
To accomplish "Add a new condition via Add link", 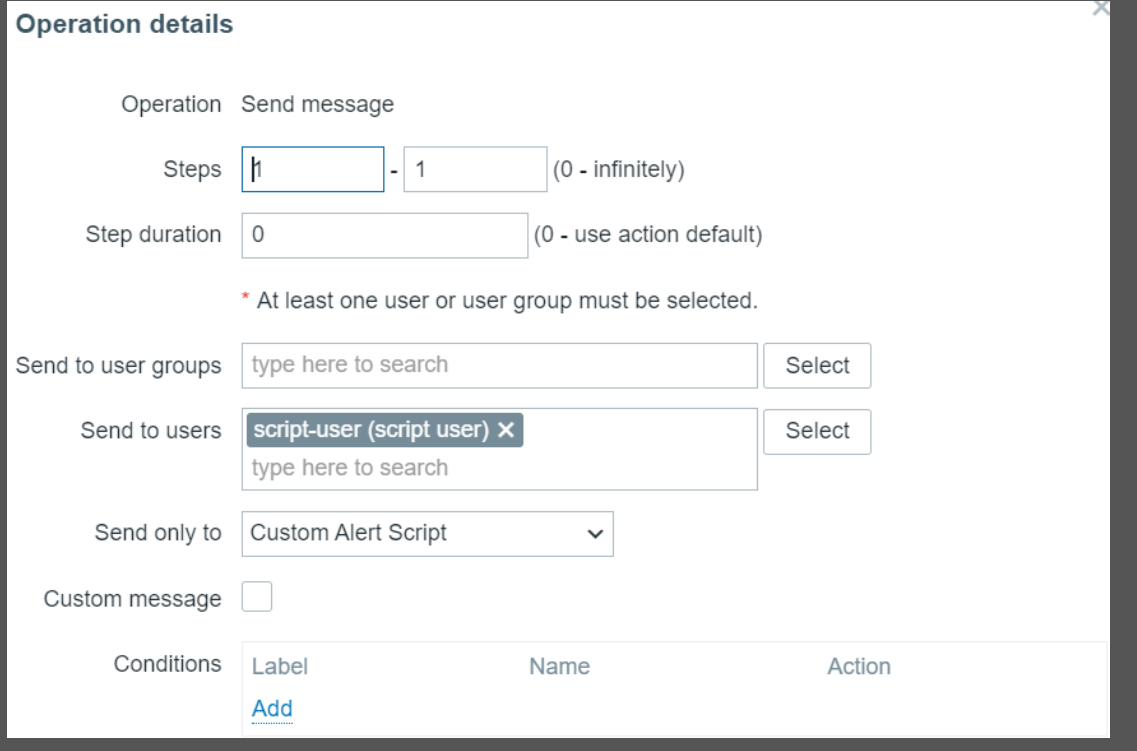I will tap(272, 709).
